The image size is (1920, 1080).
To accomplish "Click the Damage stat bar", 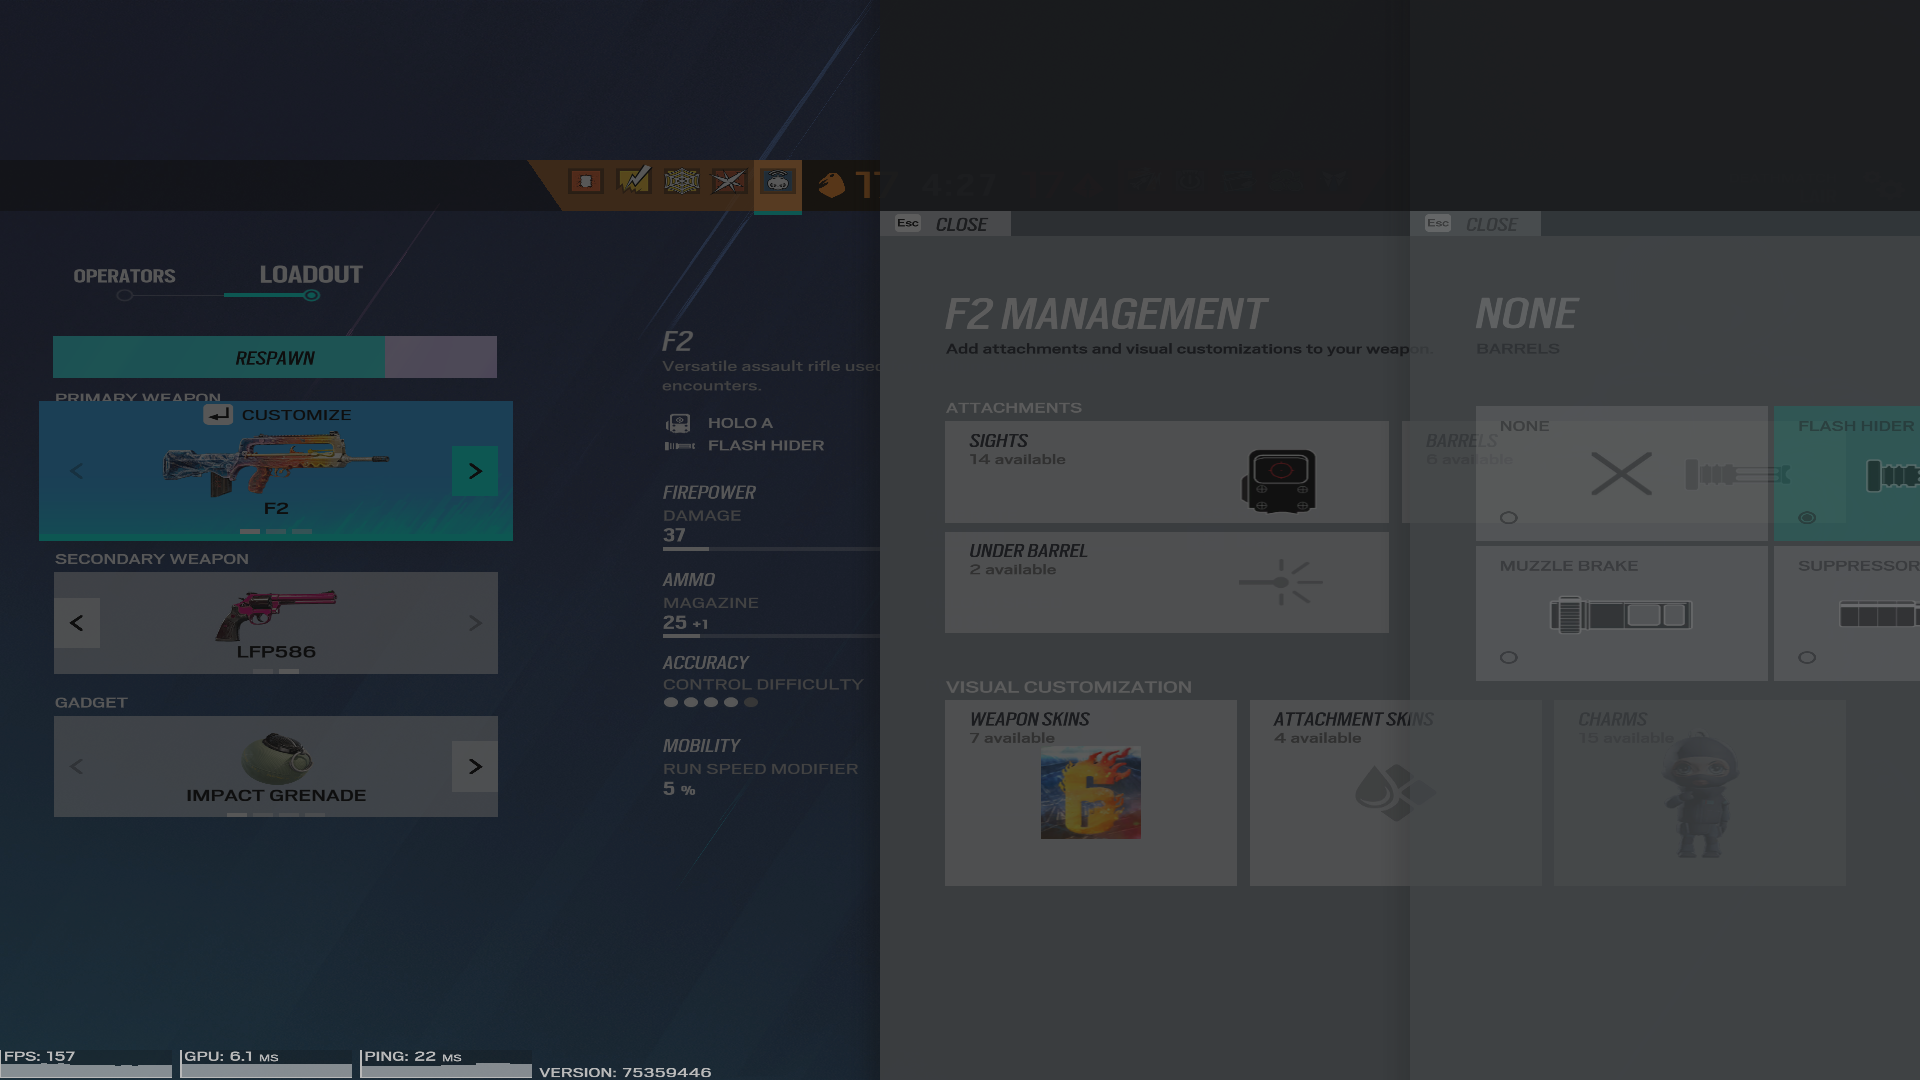I will (770, 549).
